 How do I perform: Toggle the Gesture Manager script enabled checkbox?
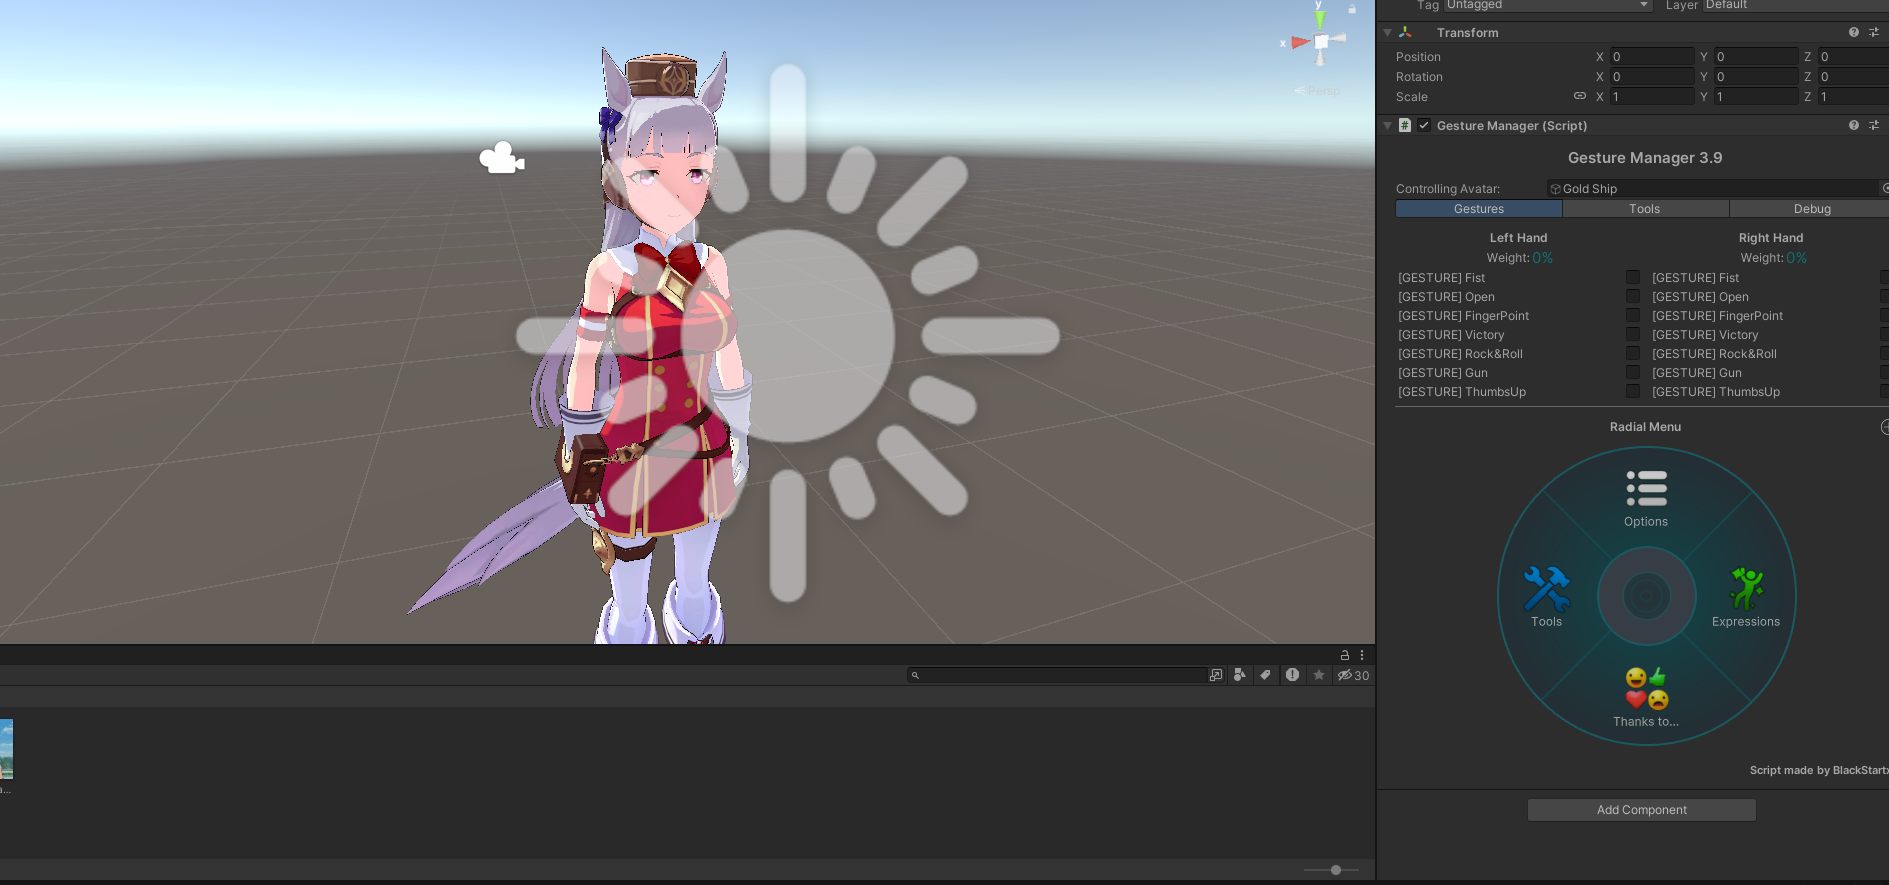[1424, 126]
